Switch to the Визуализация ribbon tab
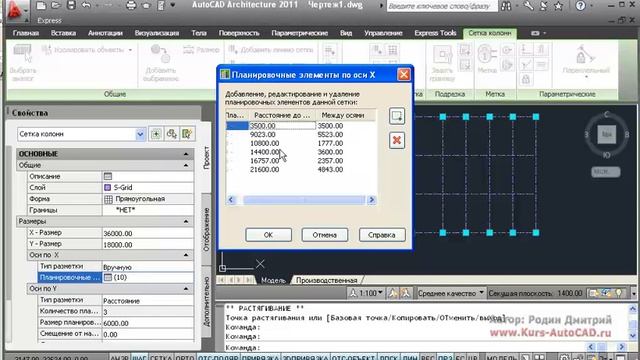Viewport: 640px width, 360px height. coord(157,33)
